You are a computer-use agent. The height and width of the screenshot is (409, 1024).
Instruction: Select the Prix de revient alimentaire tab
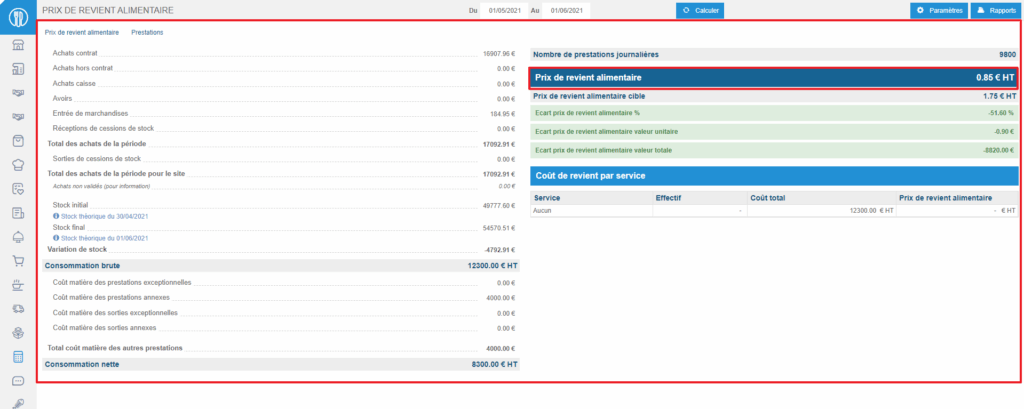pyautogui.click(x=82, y=33)
